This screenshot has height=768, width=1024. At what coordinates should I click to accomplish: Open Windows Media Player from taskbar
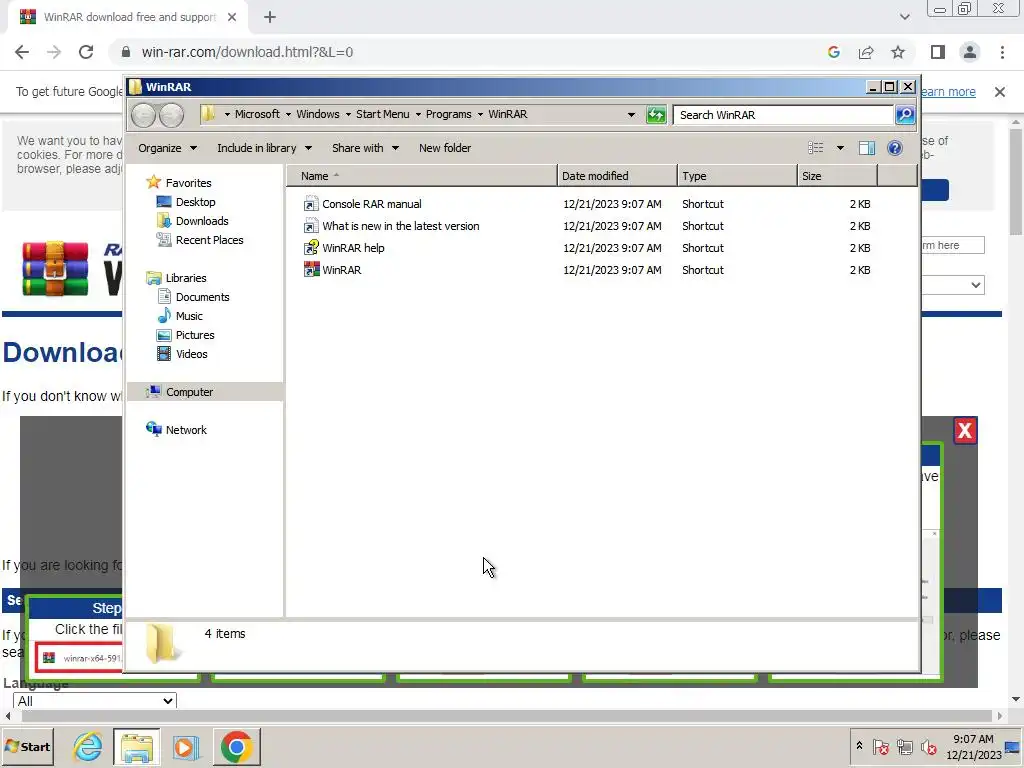tap(185, 746)
